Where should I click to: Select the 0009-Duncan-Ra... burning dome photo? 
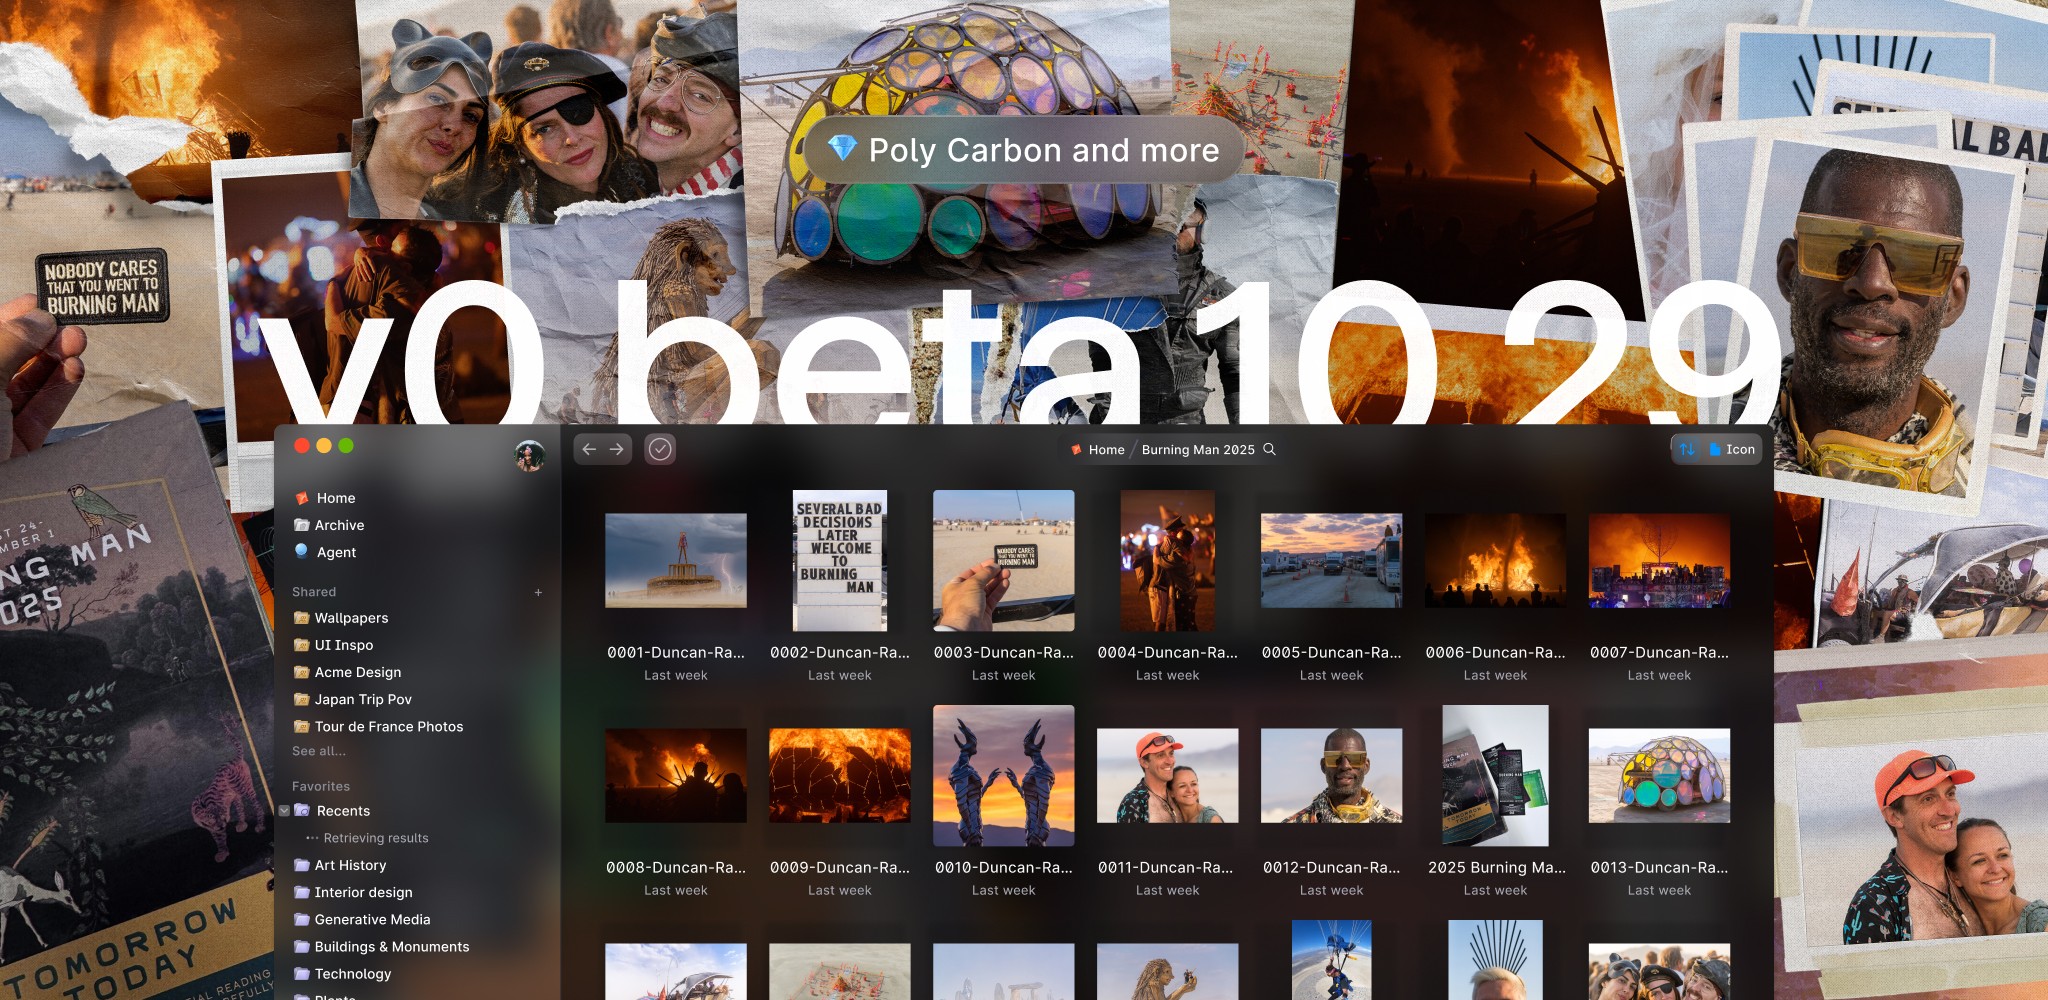(840, 775)
